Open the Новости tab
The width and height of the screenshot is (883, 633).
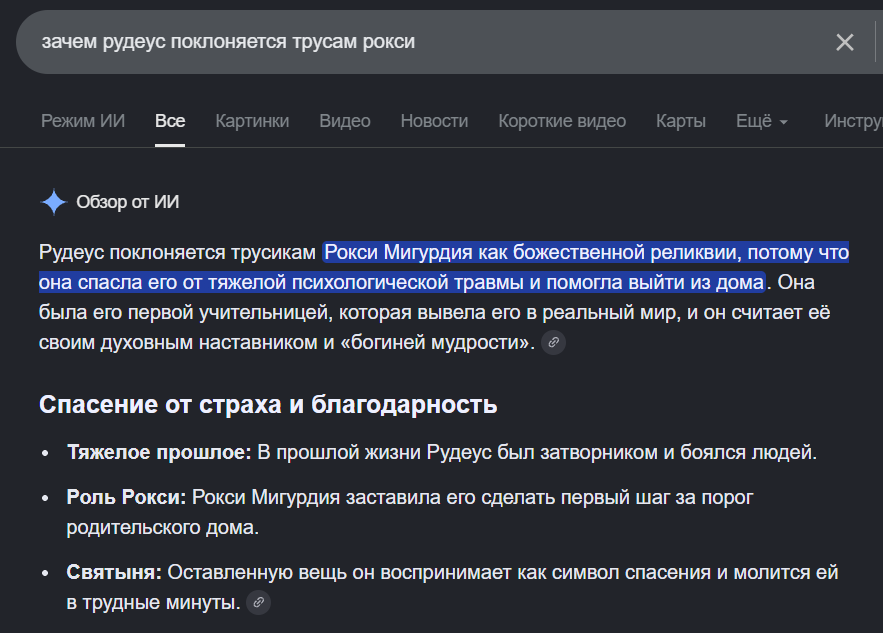pos(434,121)
